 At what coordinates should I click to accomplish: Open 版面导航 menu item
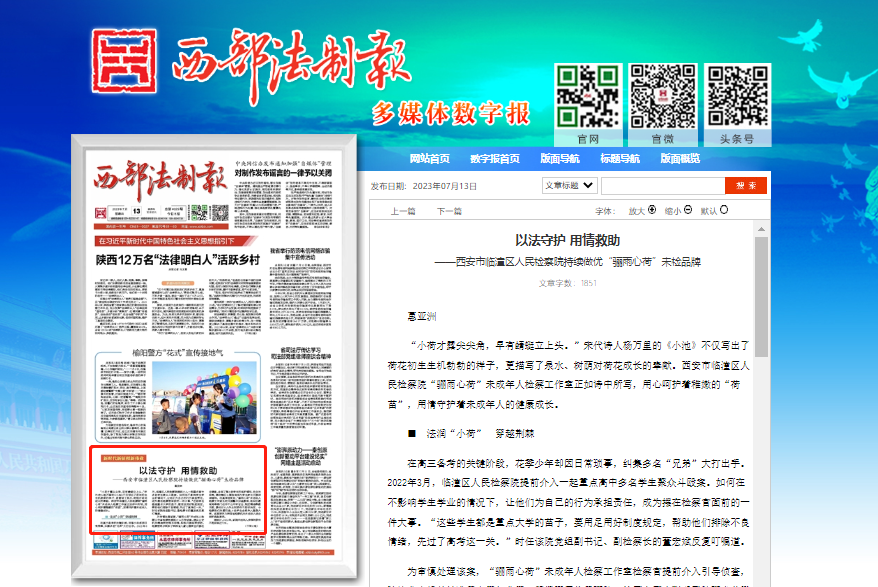point(559,159)
